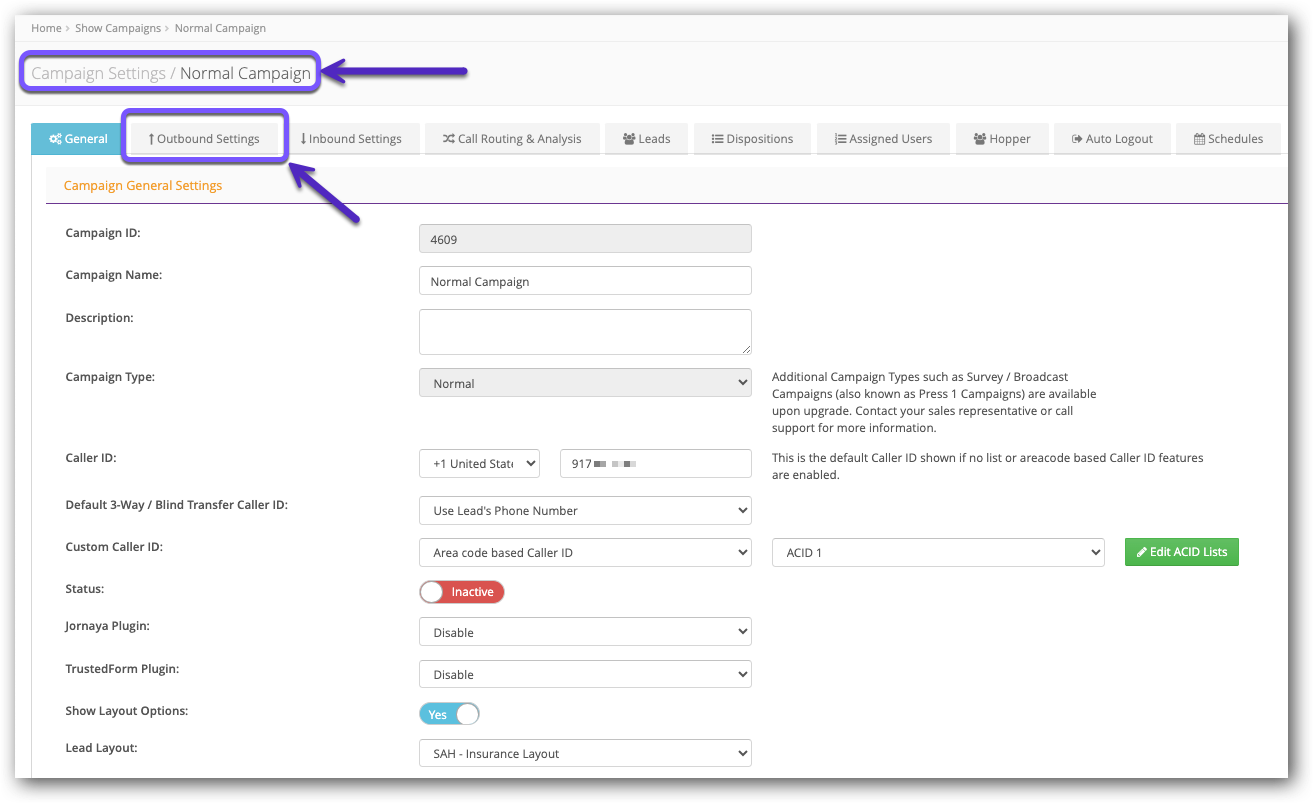
Task: Turn off Show Layout Options
Action: pos(448,713)
